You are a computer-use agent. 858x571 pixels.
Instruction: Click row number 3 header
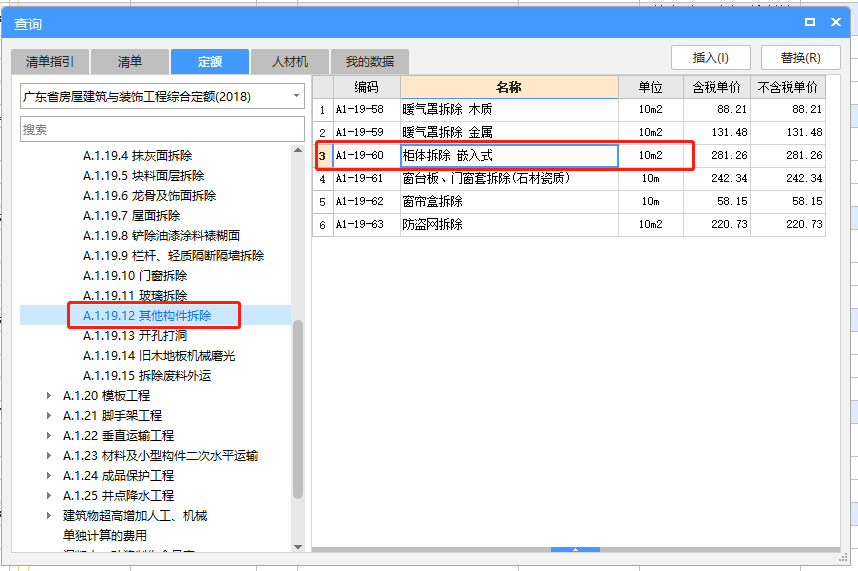coord(322,156)
